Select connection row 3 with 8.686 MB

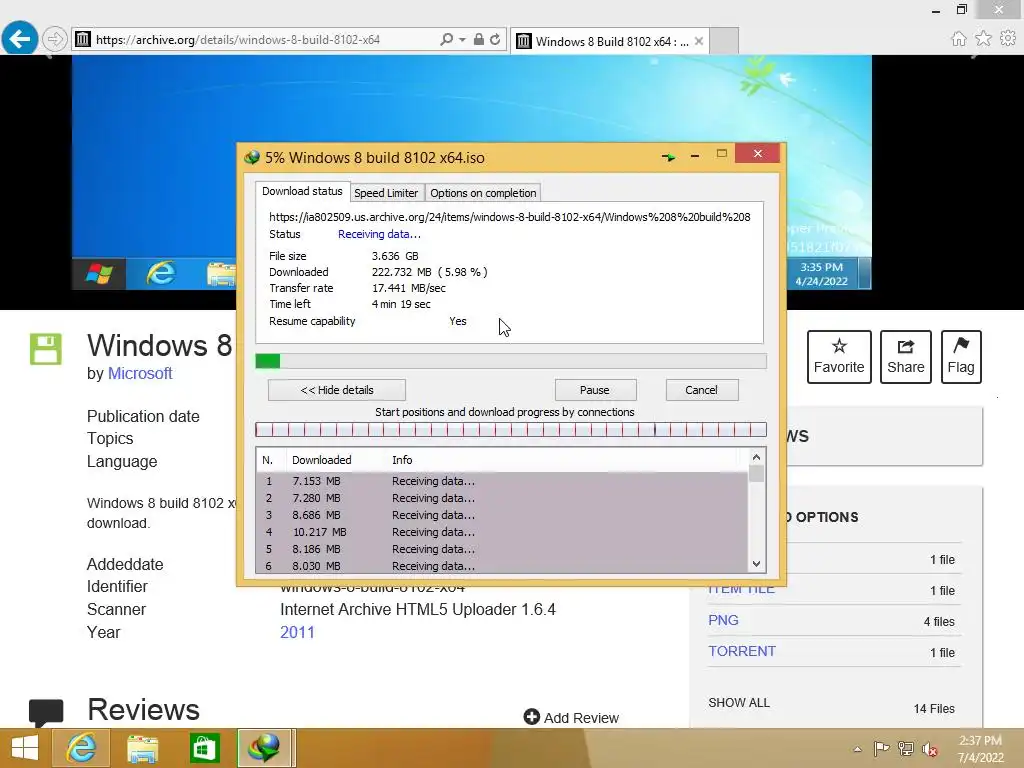tap(502, 515)
